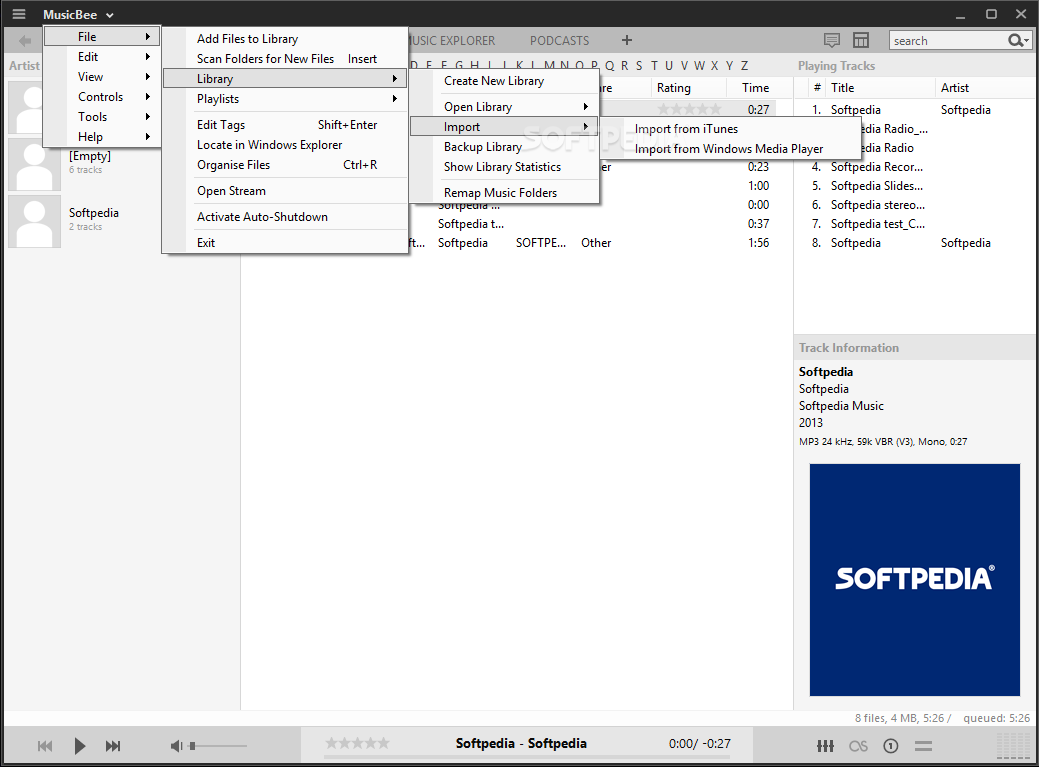Skip to previous track
The height and width of the screenshot is (767, 1039).
click(45, 746)
